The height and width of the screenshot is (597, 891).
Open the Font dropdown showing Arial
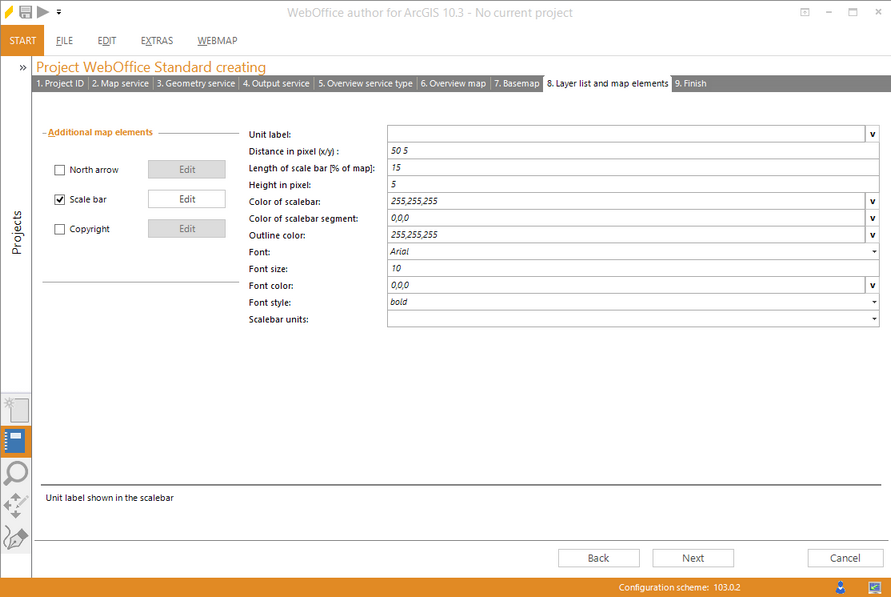pos(873,251)
